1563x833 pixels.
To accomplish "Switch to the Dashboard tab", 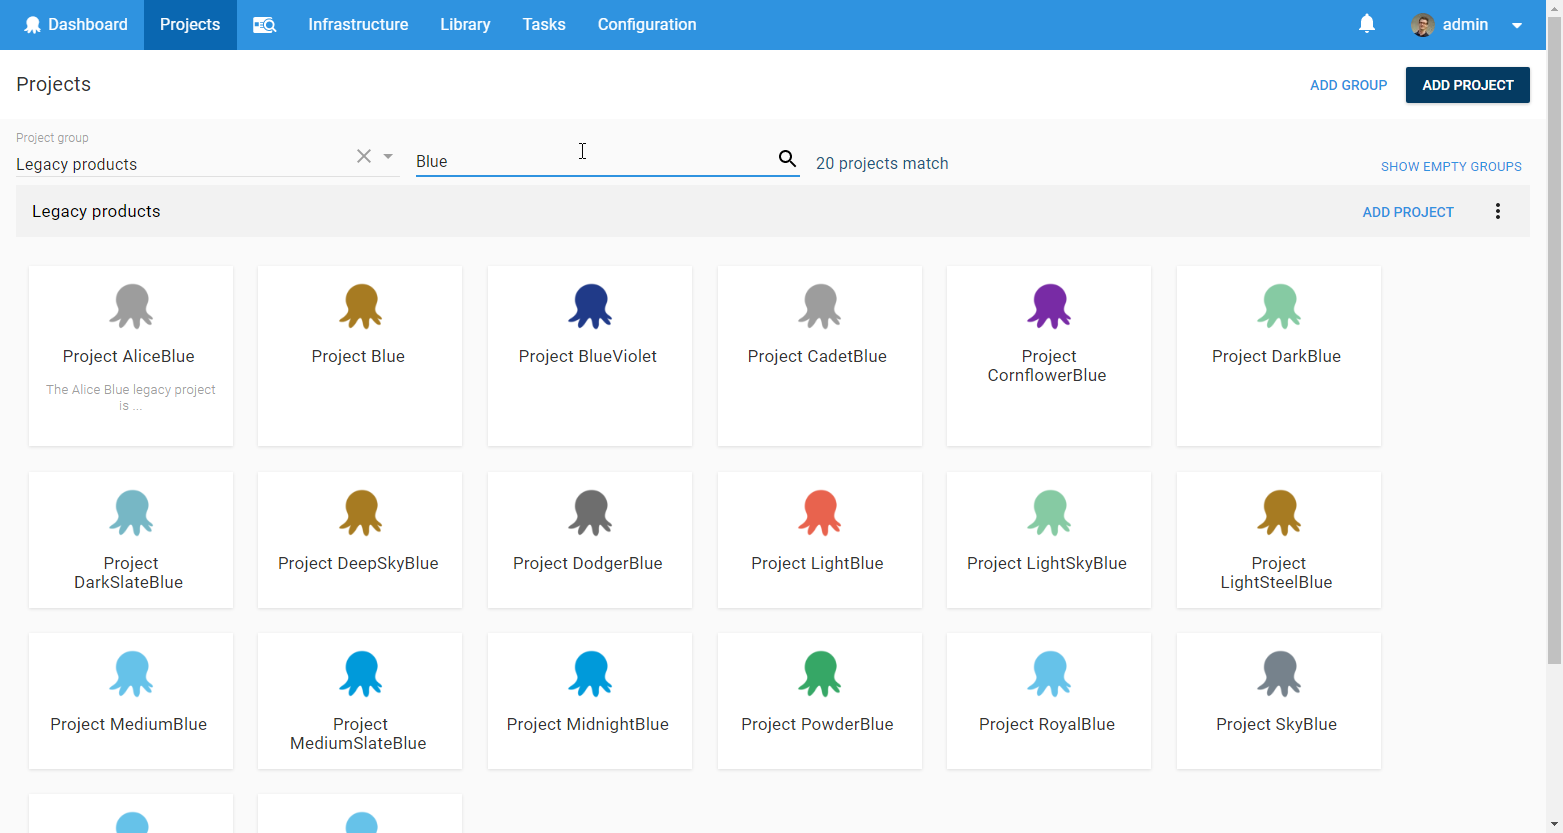I will [x=76, y=24].
